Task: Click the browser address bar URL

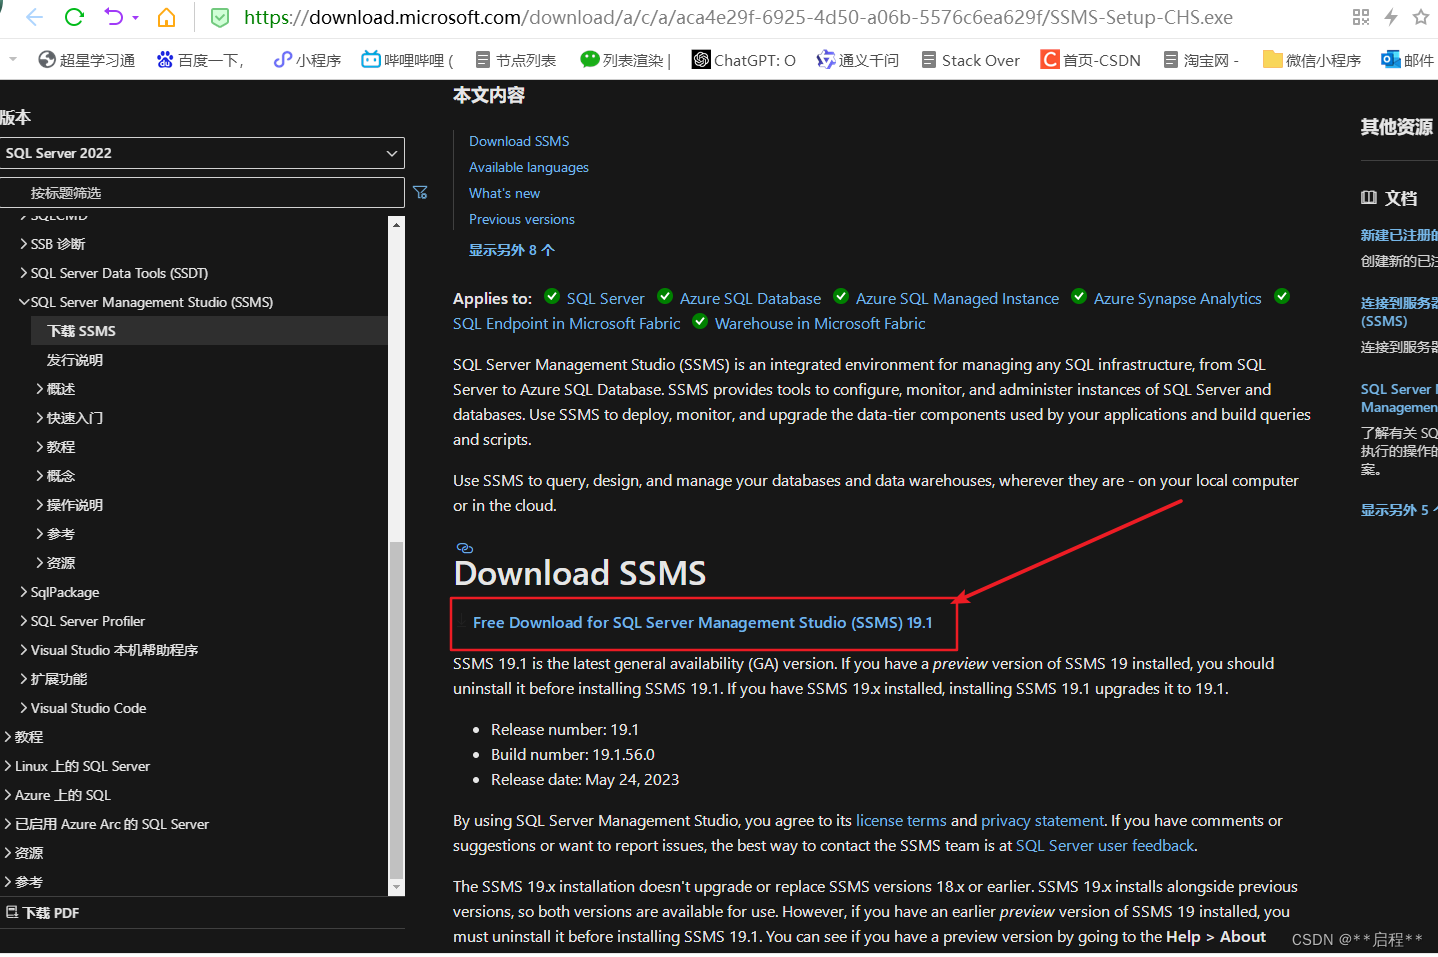Action: tap(738, 17)
